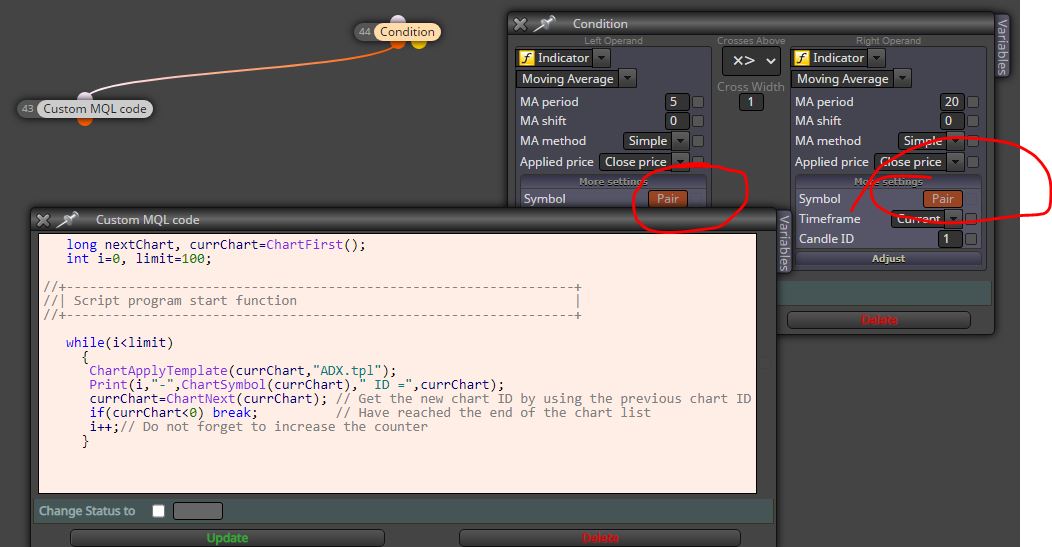This screenshot has width=1052, height=547.
Task: Toggle checkbox beside Left Operand MA shift
Action: [x=698, y=121]
